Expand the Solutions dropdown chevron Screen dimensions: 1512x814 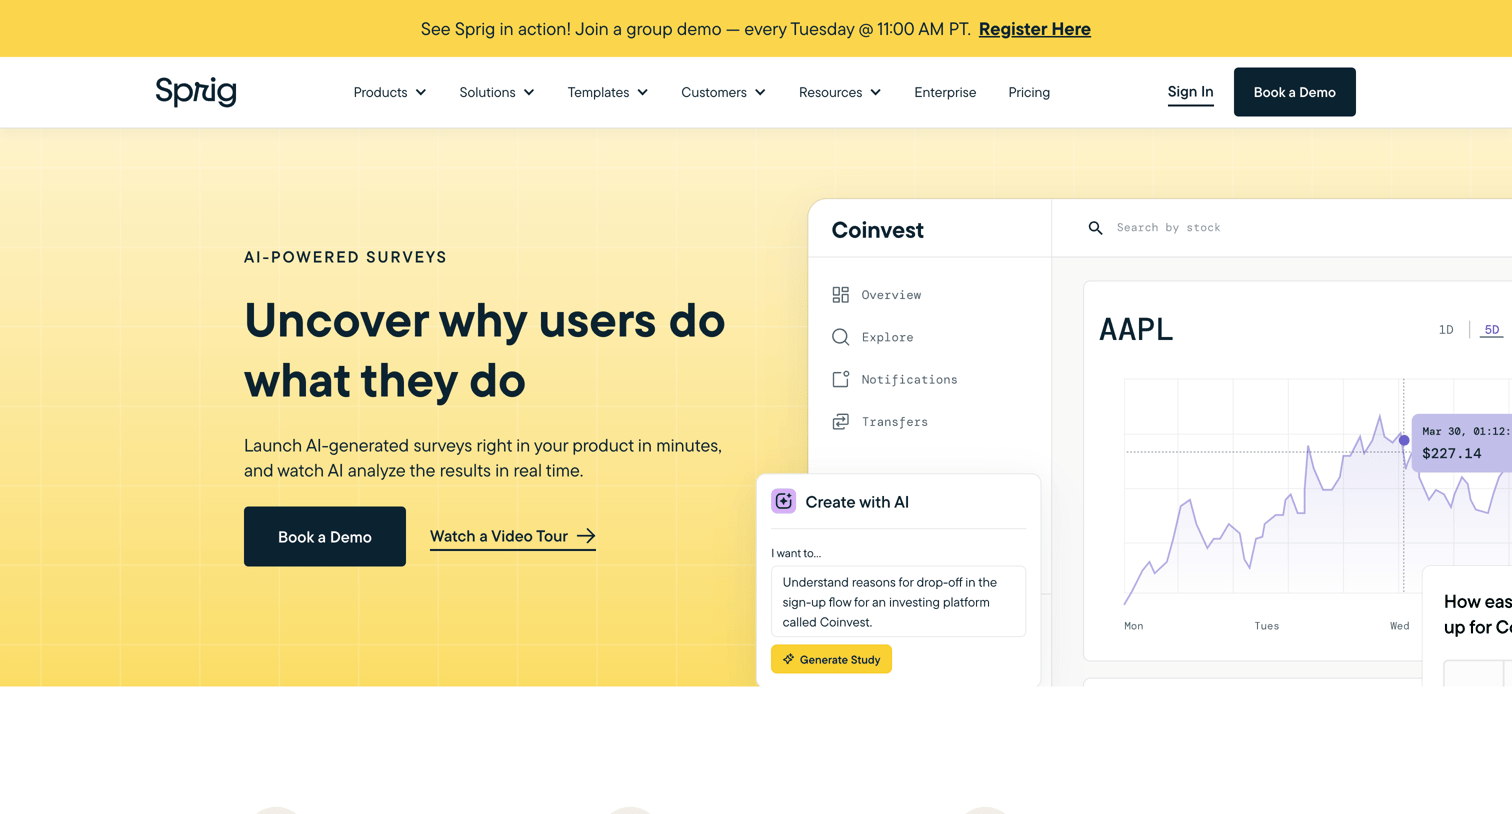pyautogui.click(x=529, y=92)
